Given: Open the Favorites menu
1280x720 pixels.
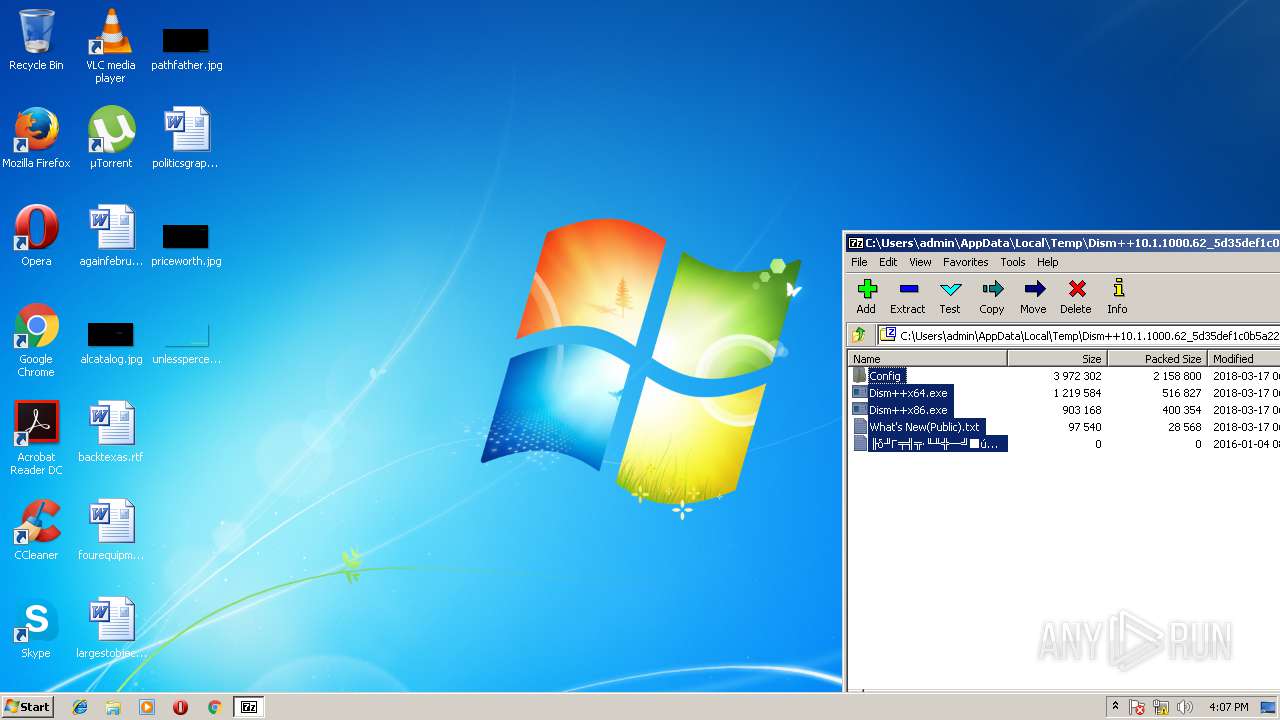Looking at the screenshot, I should tap(965, 262).
